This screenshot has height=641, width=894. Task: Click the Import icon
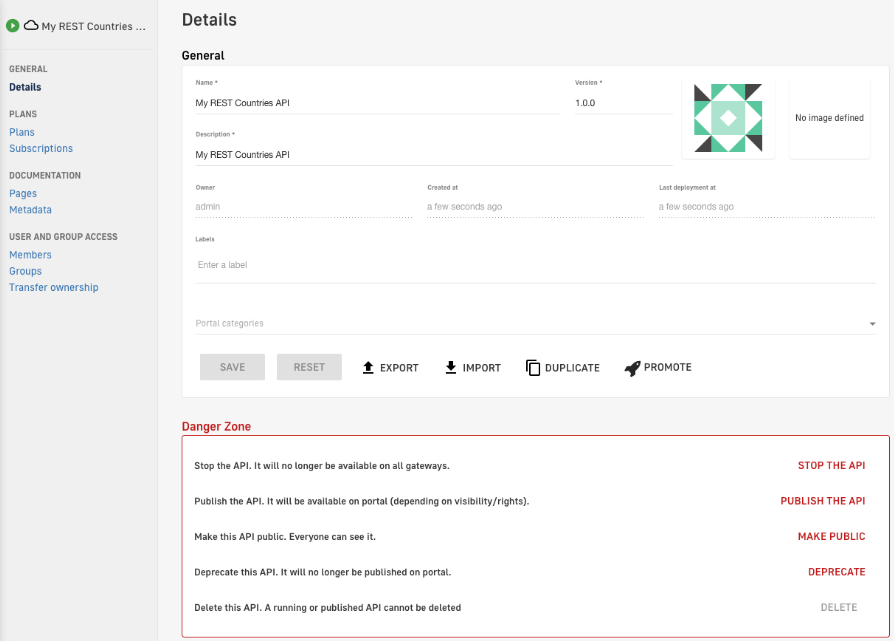pos(450,367)
